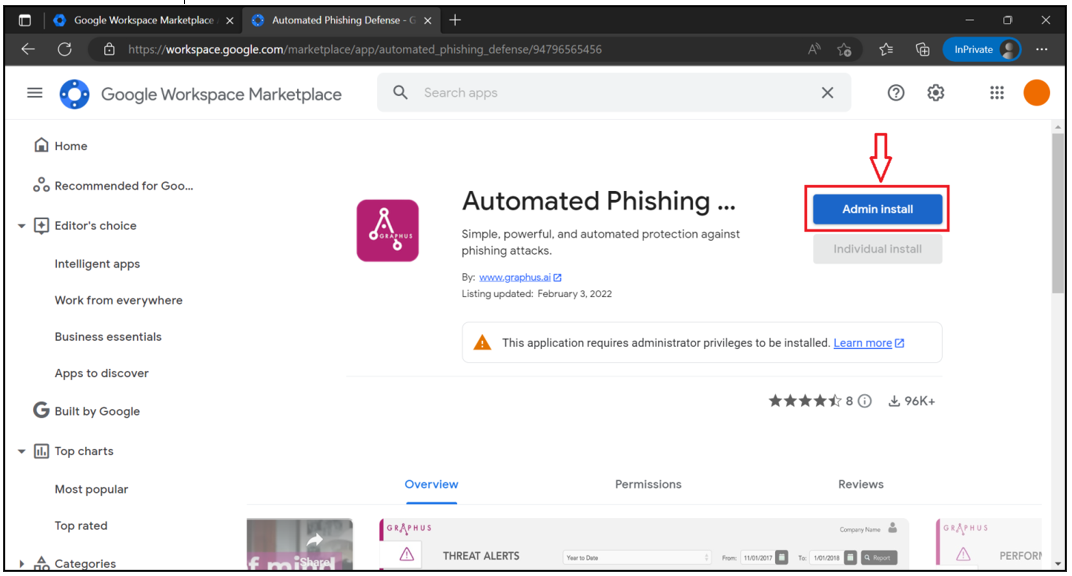The width and height of the screenshot is (1072, 576).
Task: Collapse the Editor's choice section
Action: [x=21, y=225]
